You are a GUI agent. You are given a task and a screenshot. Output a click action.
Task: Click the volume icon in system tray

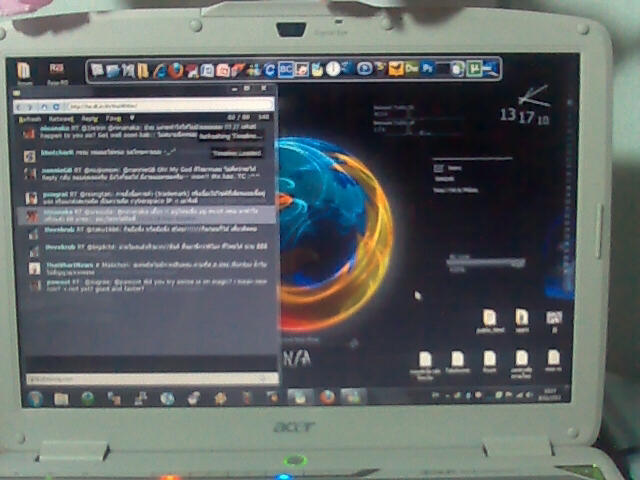[529, 395]
